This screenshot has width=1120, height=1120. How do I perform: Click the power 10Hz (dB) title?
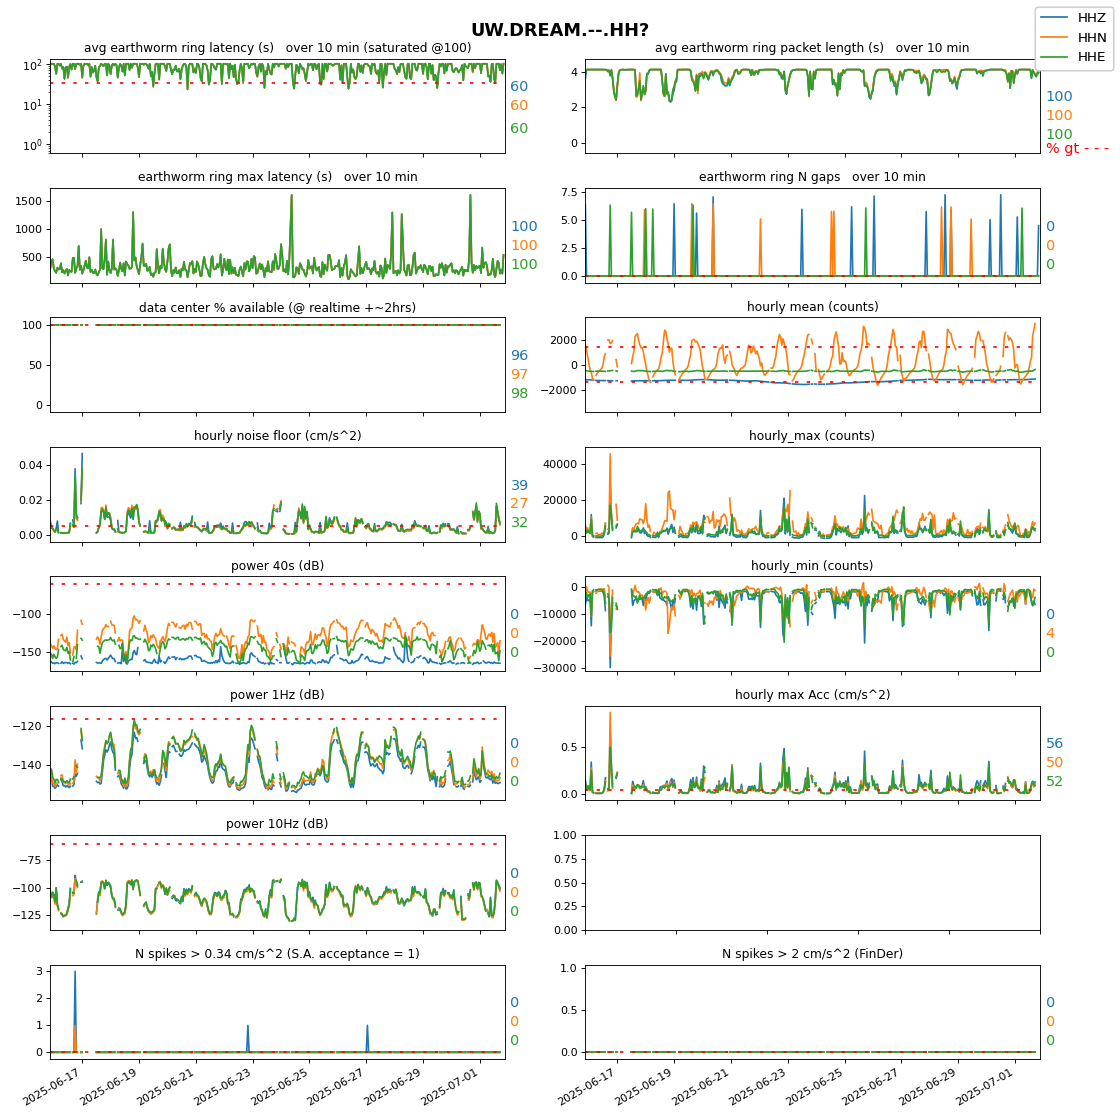pos(278,824)
